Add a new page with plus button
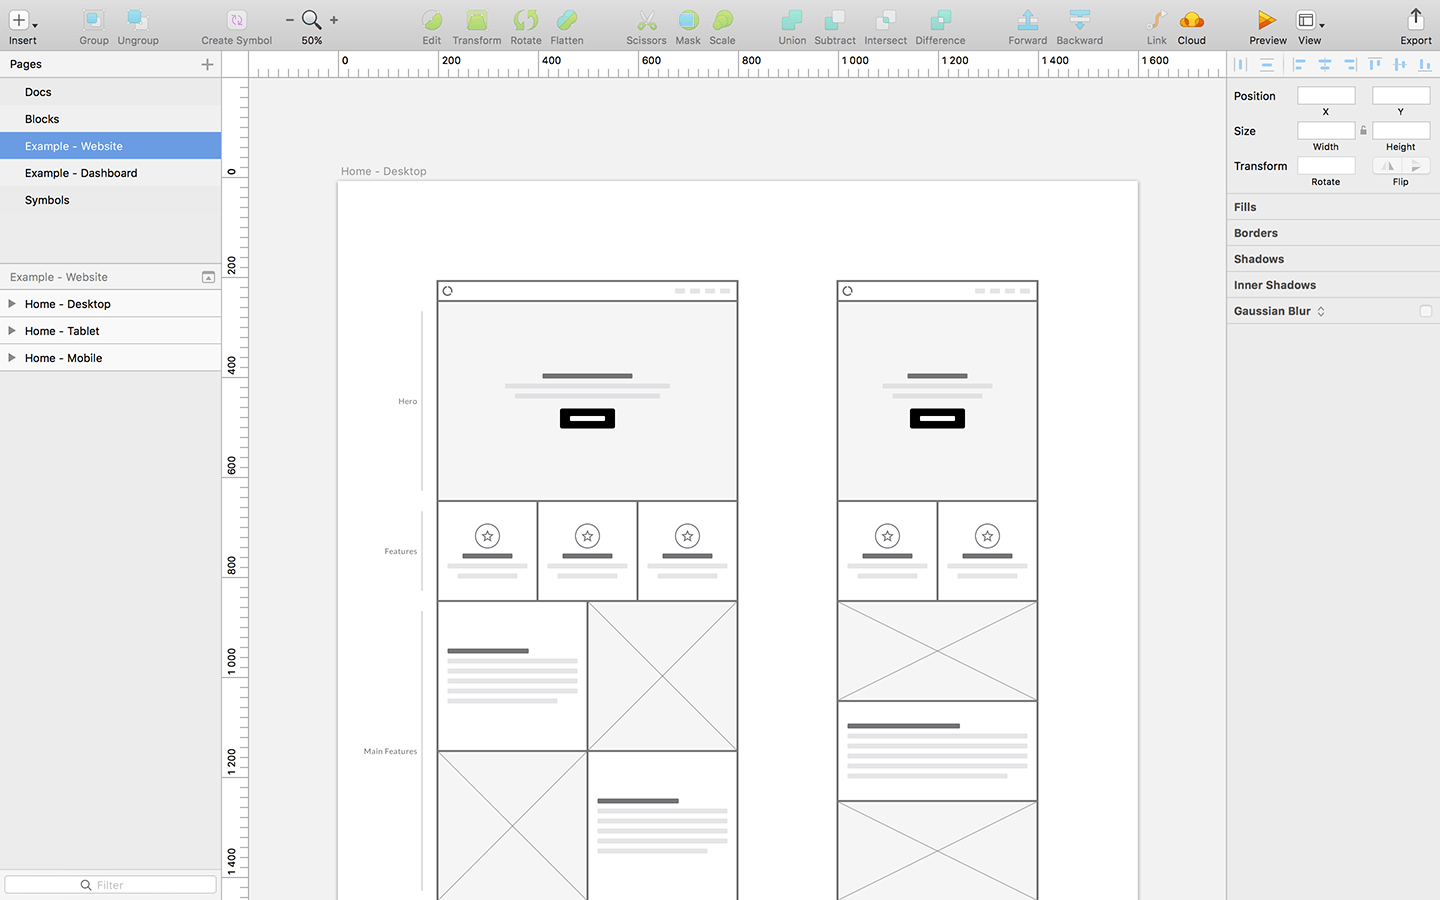The width and height of the screenshot is (1440, 900). click(x=207, y=64)
